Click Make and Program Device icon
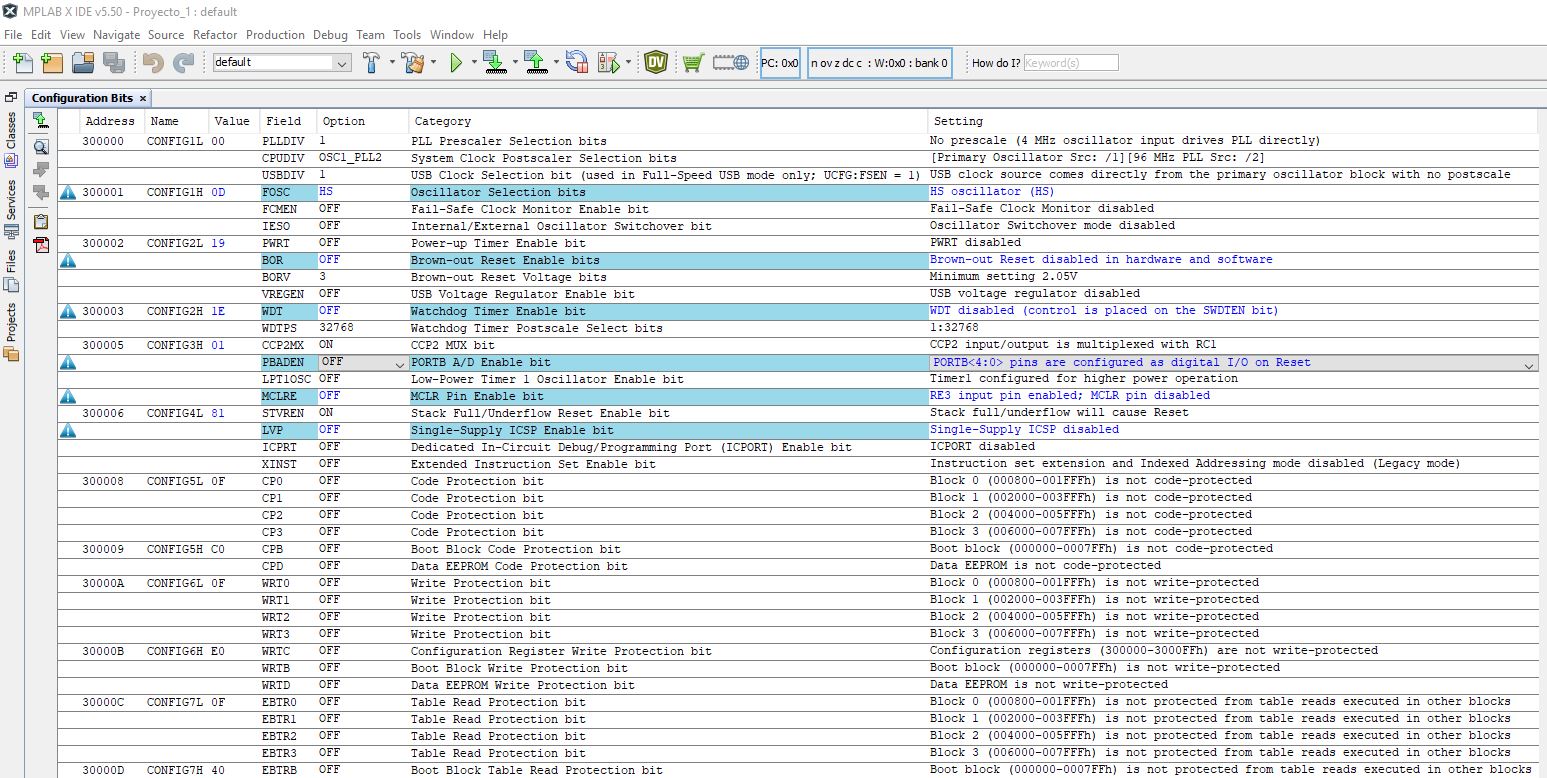1547x778 pixels. tap(494, 63)
